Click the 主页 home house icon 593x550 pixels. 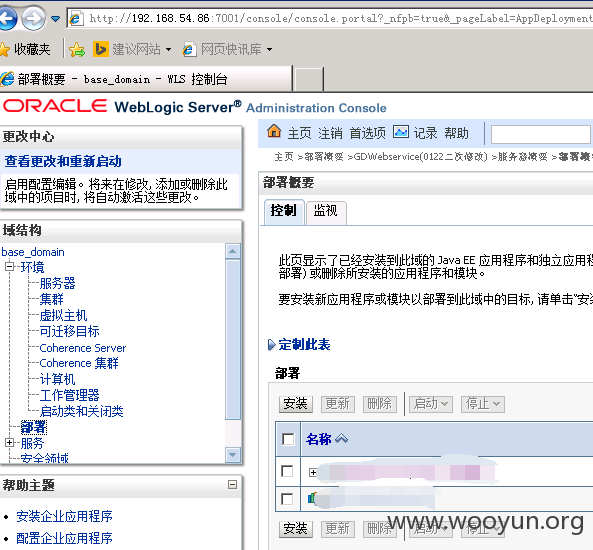(274, 132)
